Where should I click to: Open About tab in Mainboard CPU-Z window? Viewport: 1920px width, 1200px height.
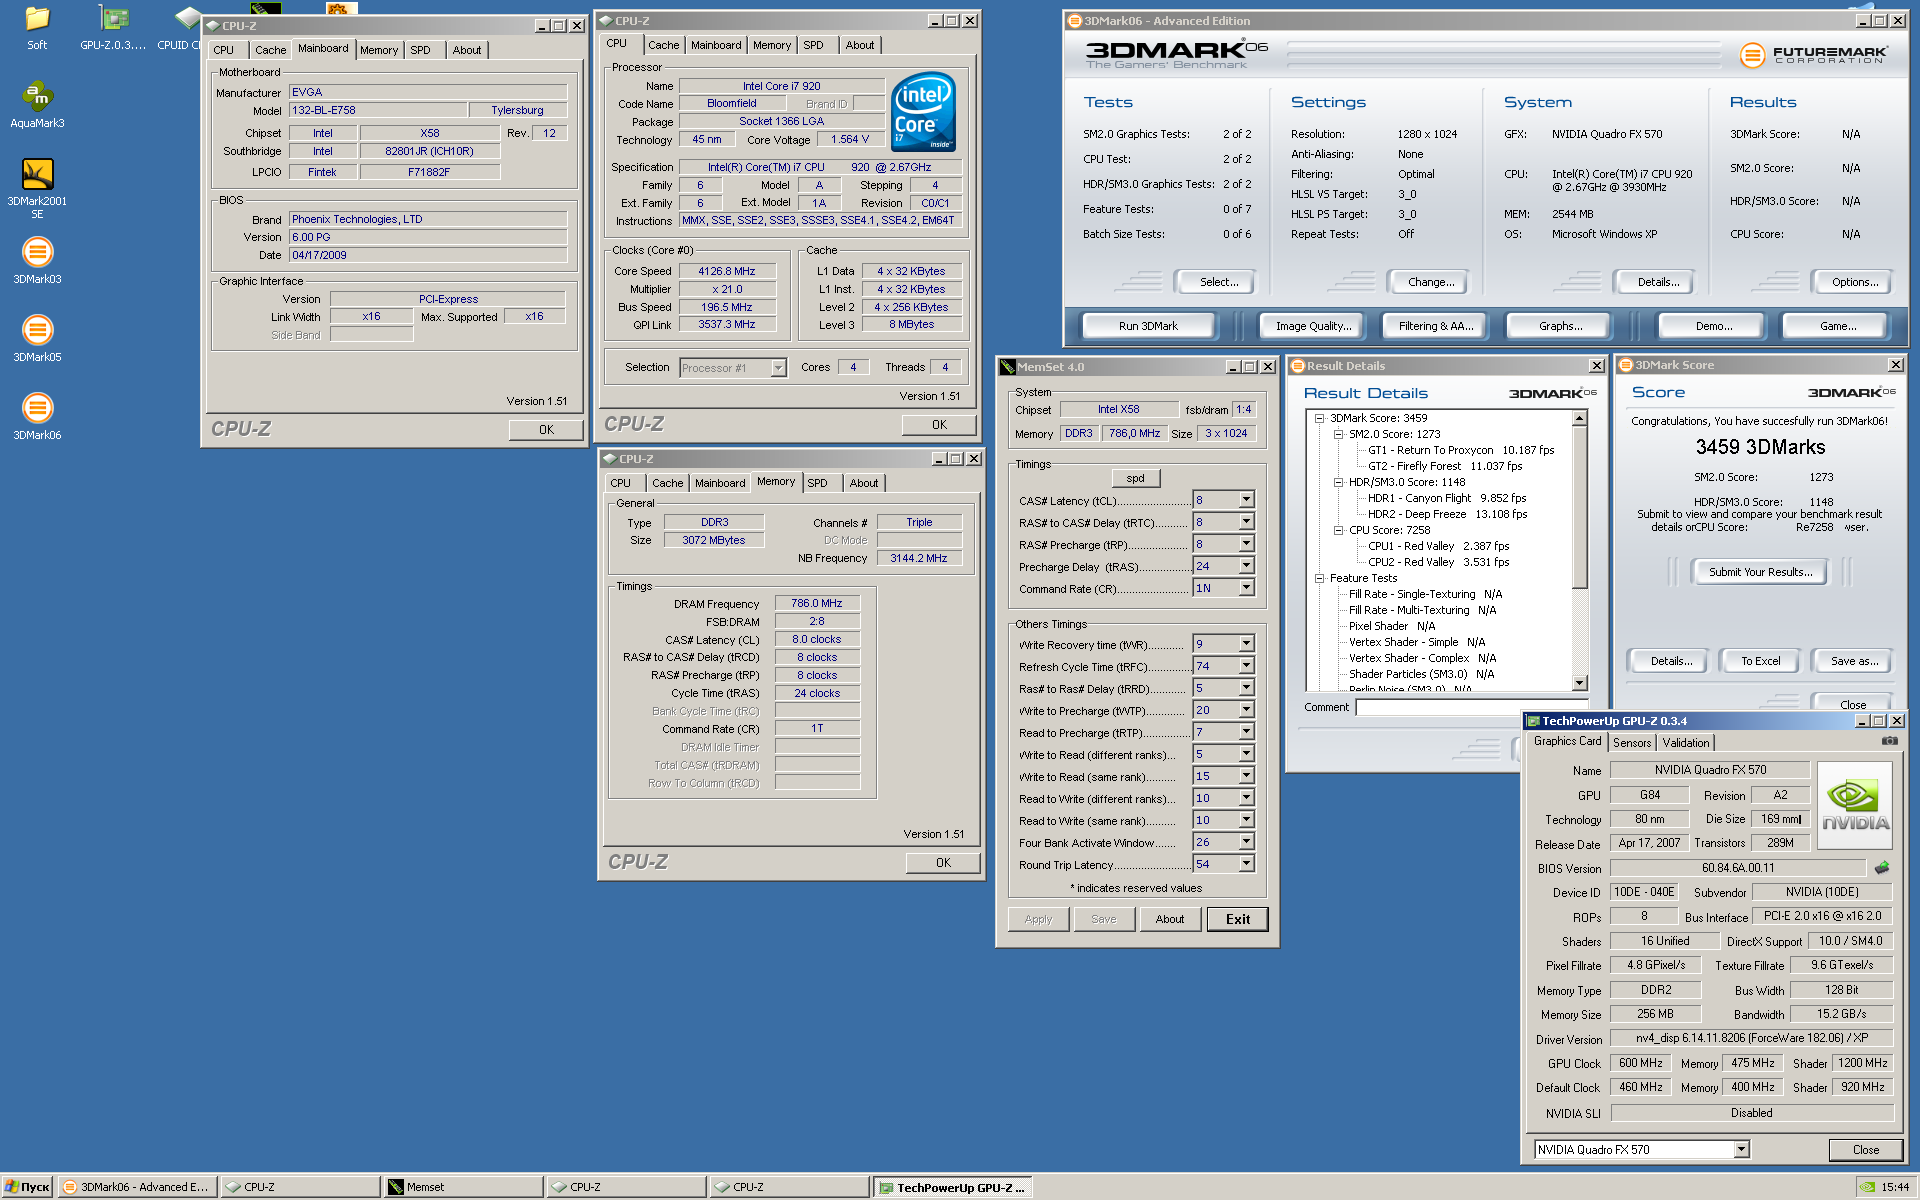point(466,50)
